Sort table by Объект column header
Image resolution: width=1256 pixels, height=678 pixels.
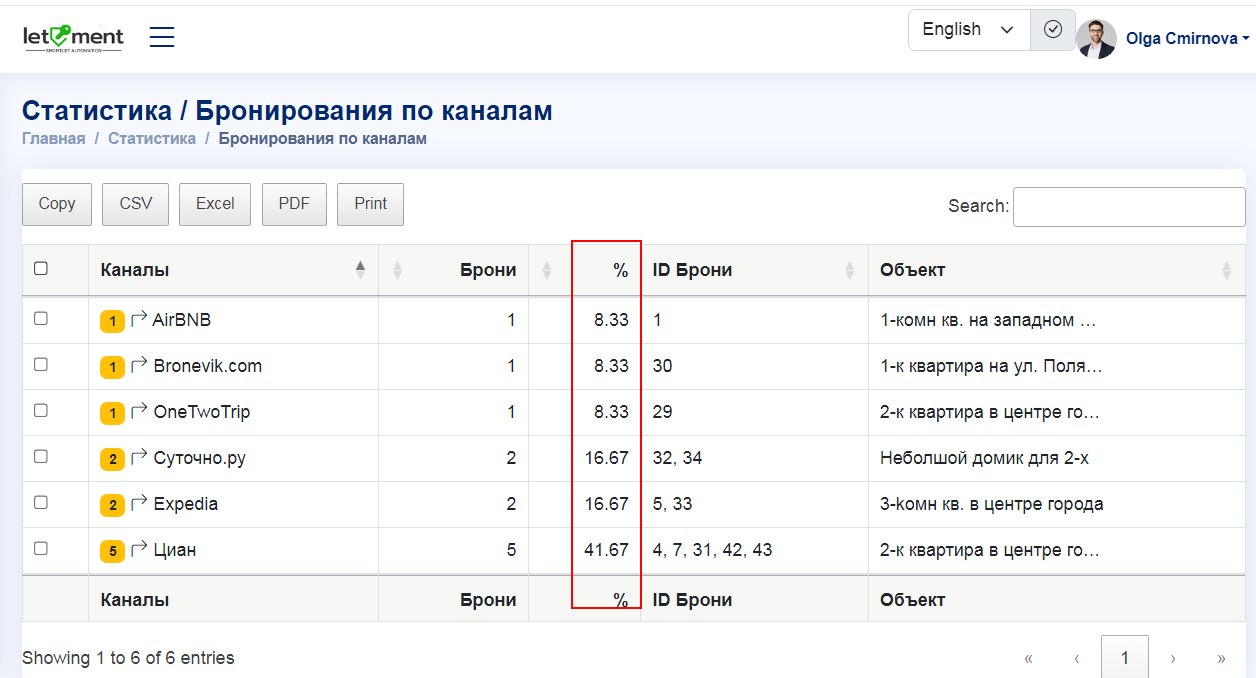(x=1057, y=270)
